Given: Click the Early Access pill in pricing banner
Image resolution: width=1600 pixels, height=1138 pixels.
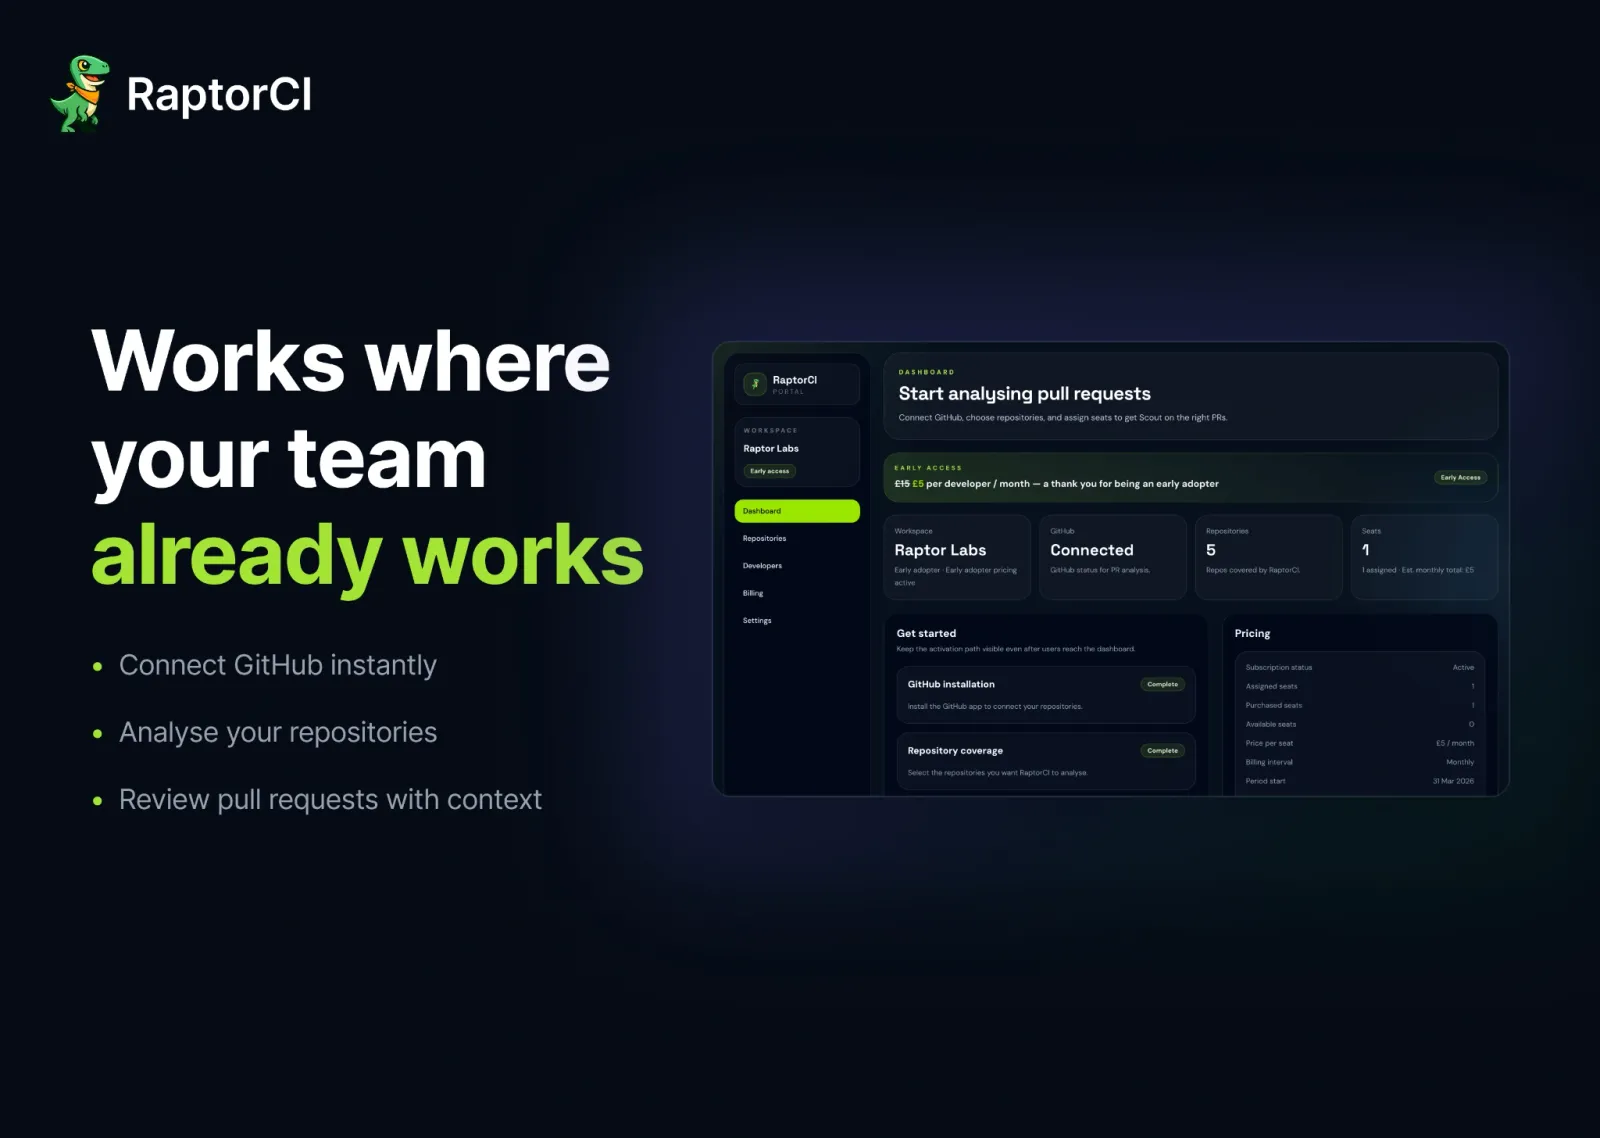Looking at the screenshot, I should 1460,478.
